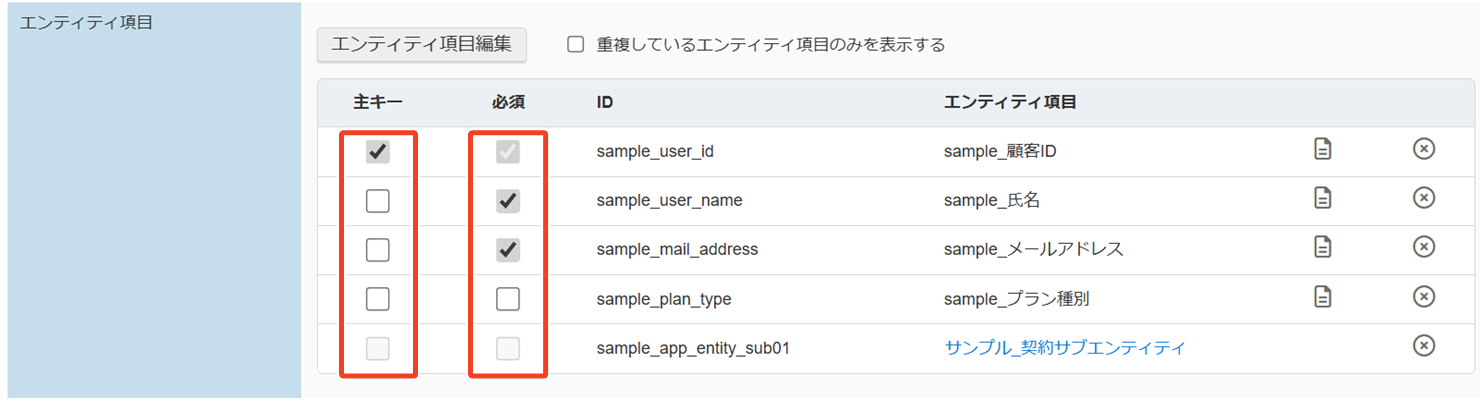Delete the sample_user_id entity row
The image size is (1484, 400).
[x=1424, y=150]
